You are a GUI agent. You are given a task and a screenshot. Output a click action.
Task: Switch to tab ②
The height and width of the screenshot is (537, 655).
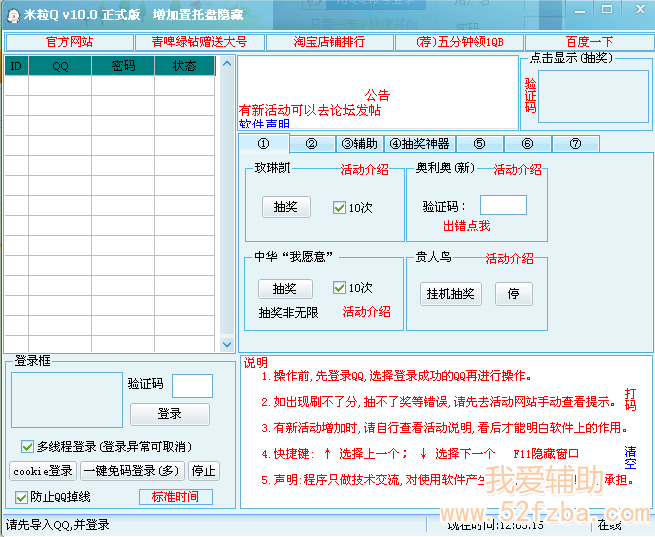[x=312, y=144]
